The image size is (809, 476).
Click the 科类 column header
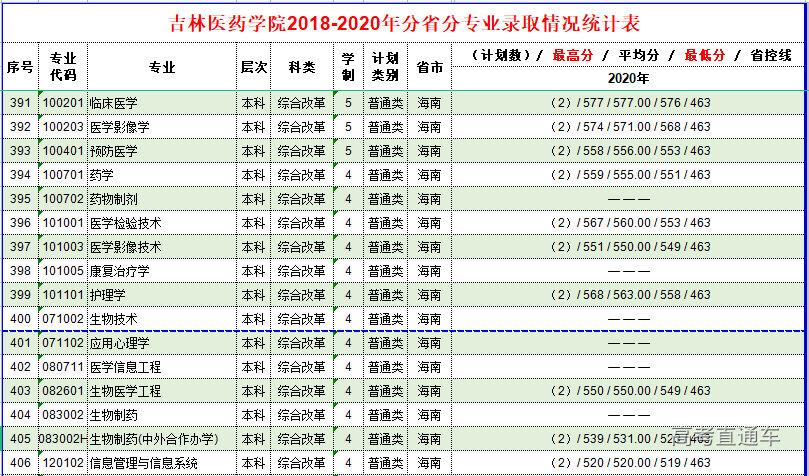pos(302,67)
